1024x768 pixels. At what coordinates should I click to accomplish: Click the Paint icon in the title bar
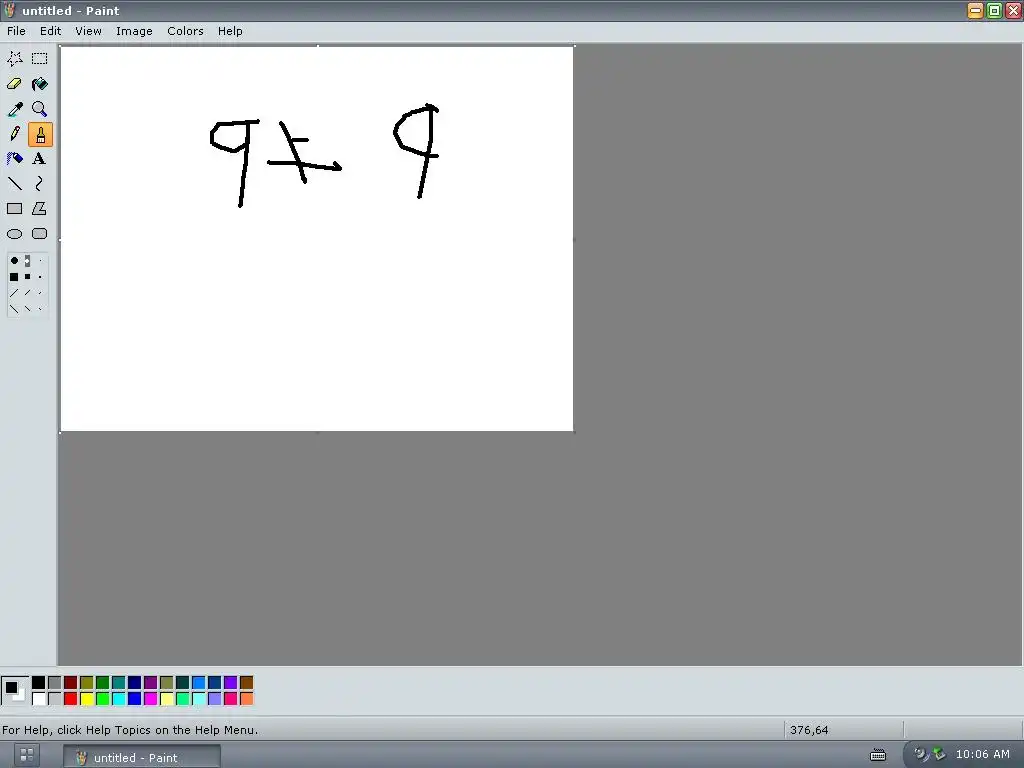[10, 10]
